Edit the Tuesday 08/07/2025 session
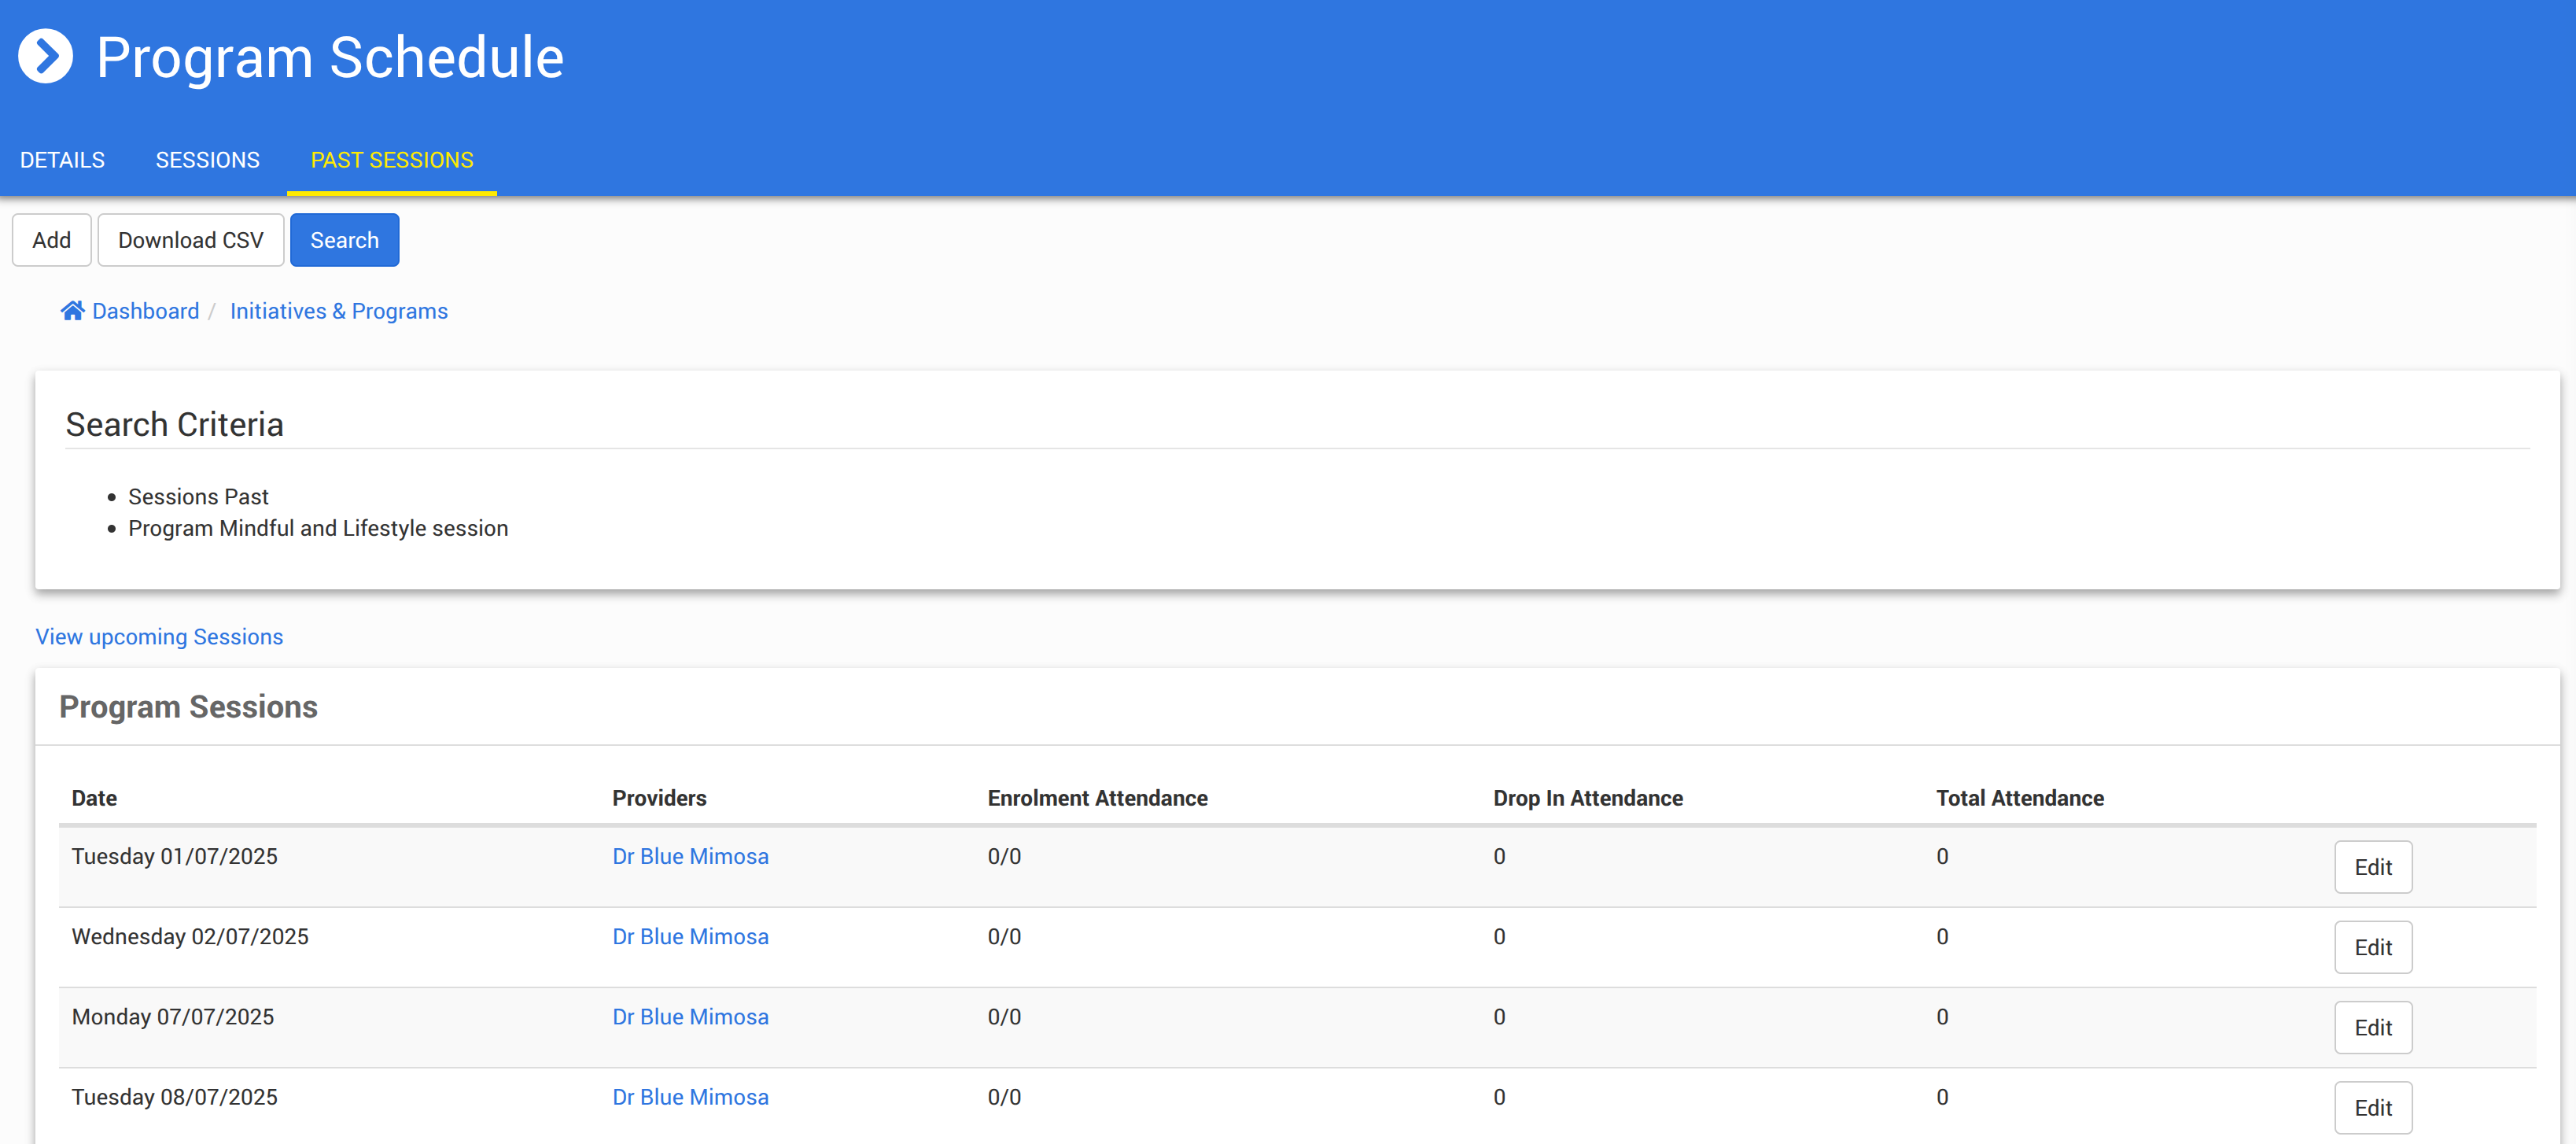Image resolution: width=2576 pixels, height=1144 pixels. click(2372, 1107)
